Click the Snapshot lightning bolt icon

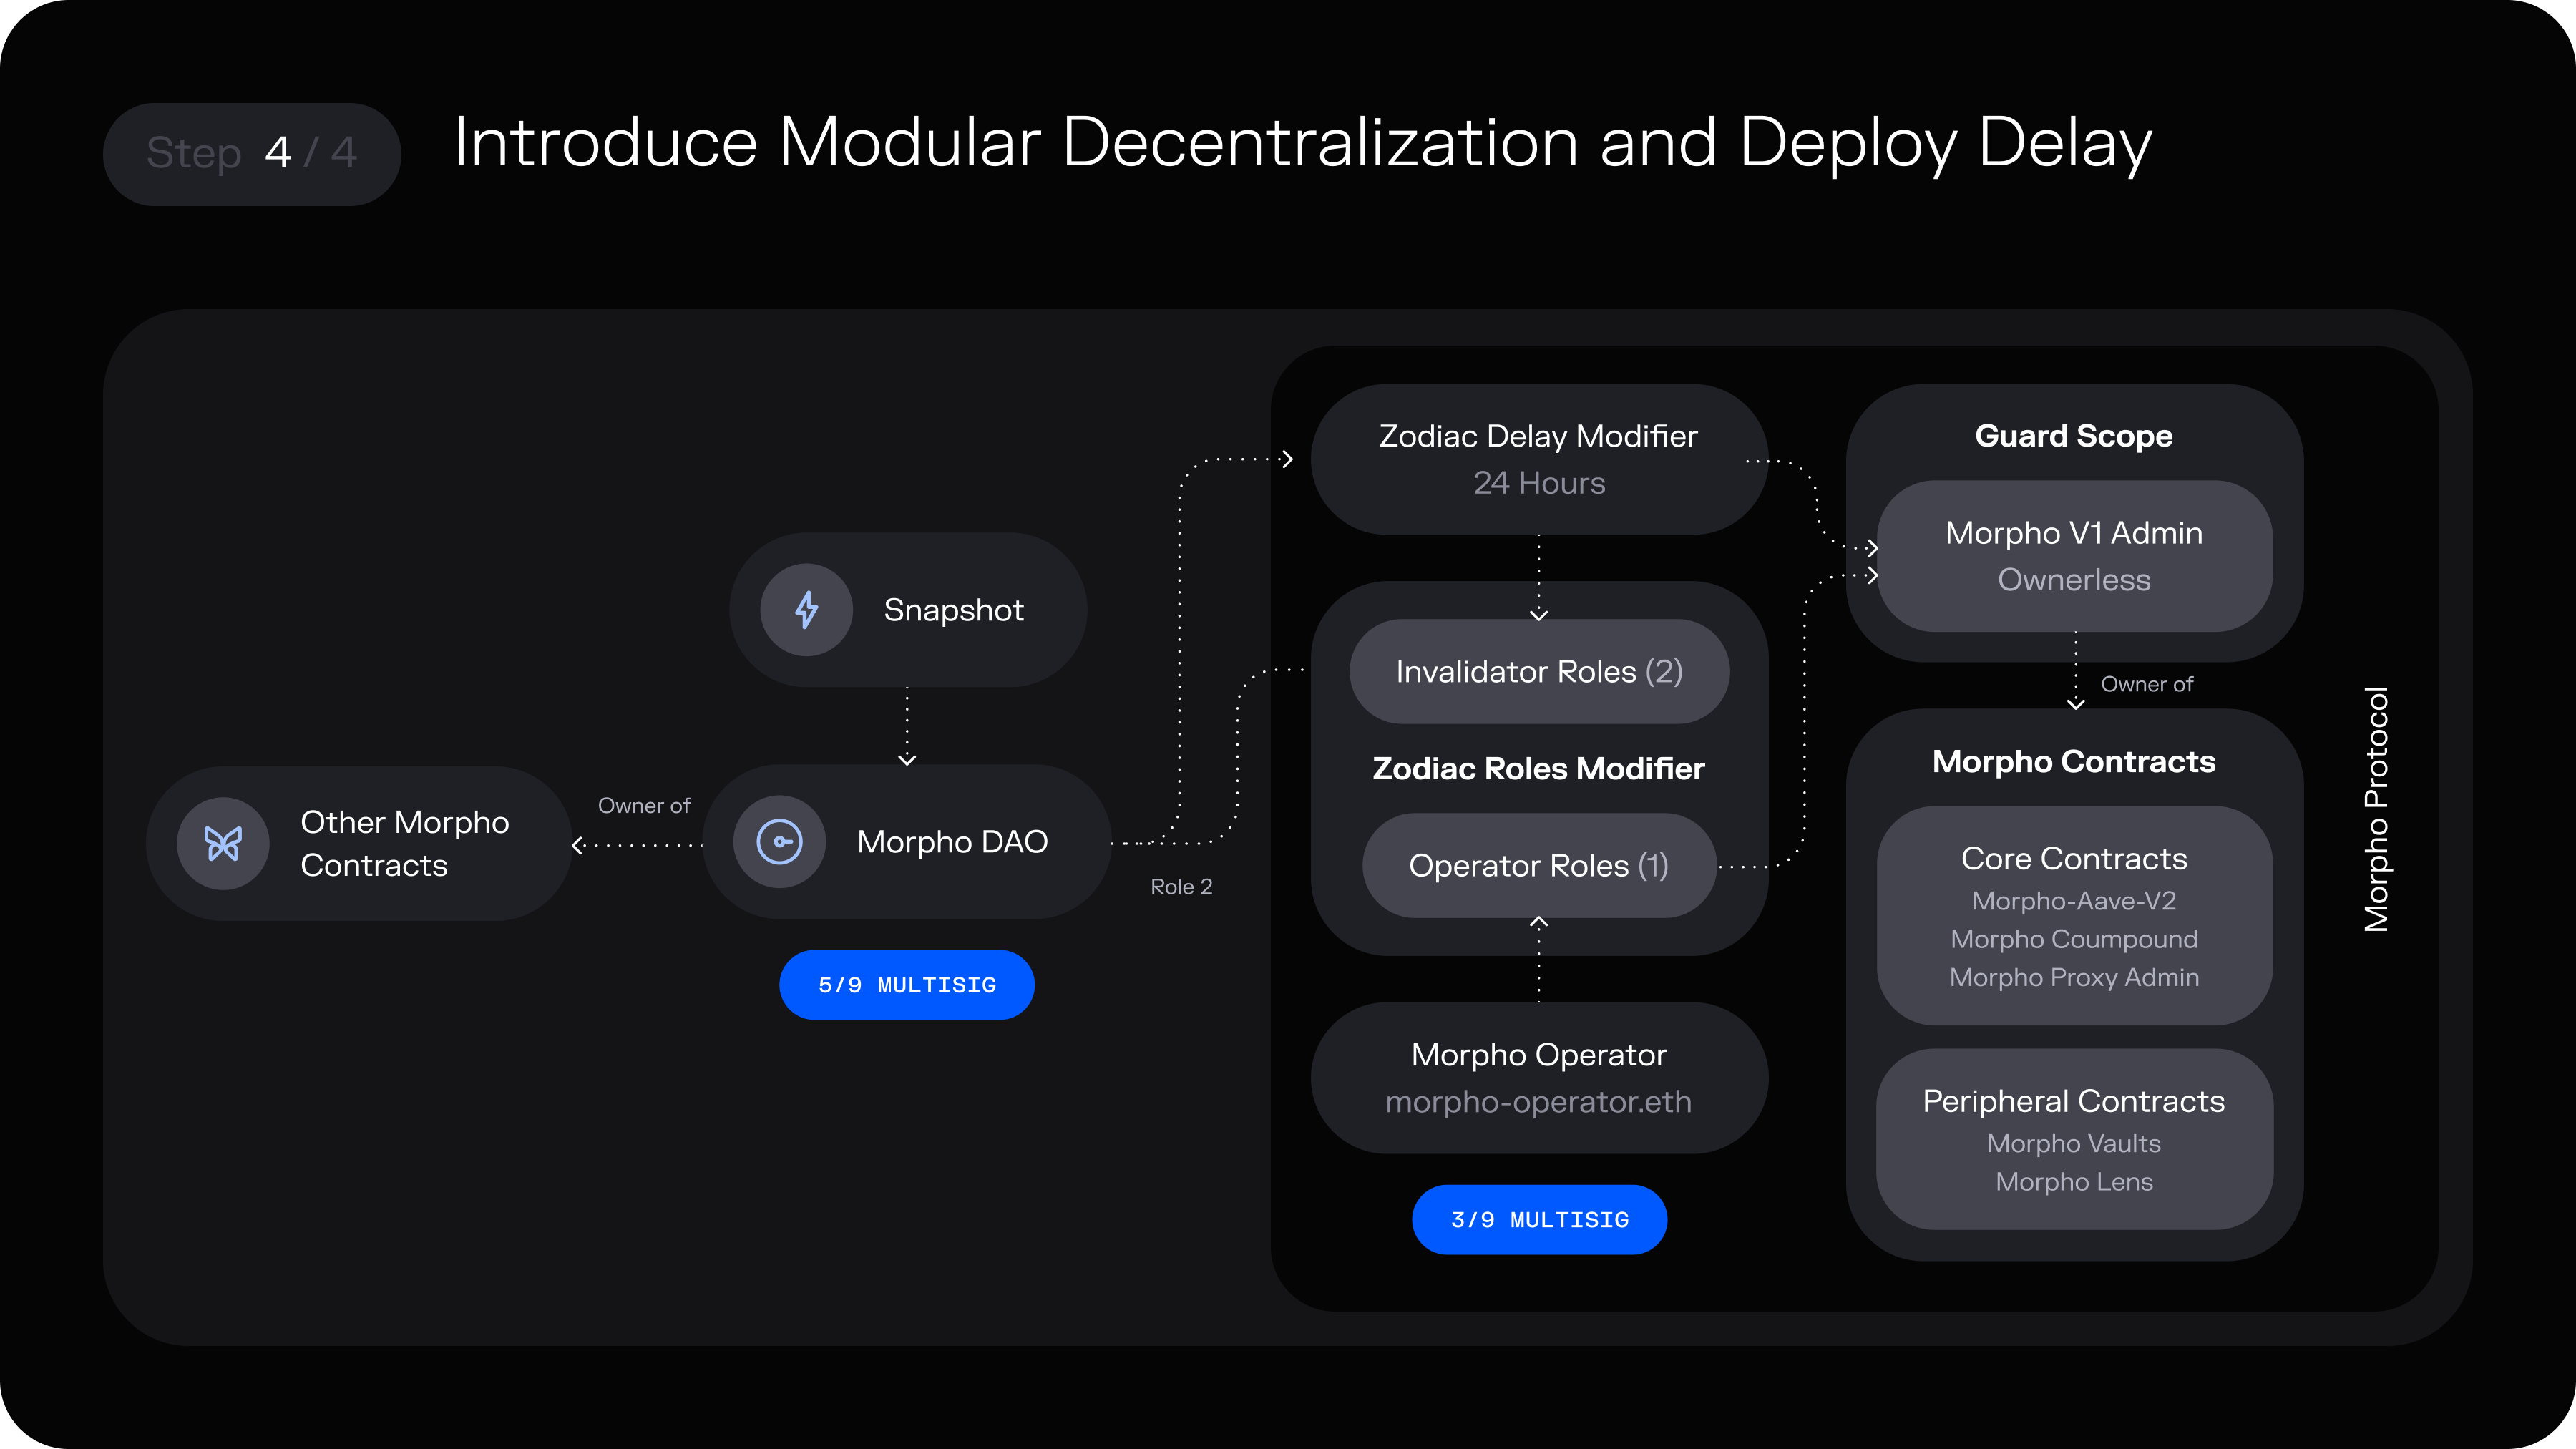tap(806, 610)
